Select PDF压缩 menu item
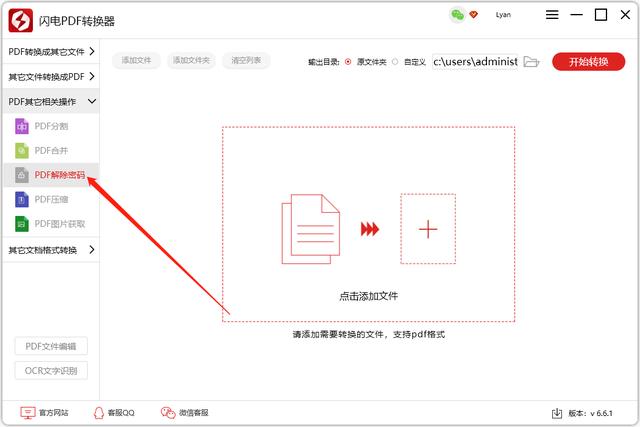 (51, 200)
